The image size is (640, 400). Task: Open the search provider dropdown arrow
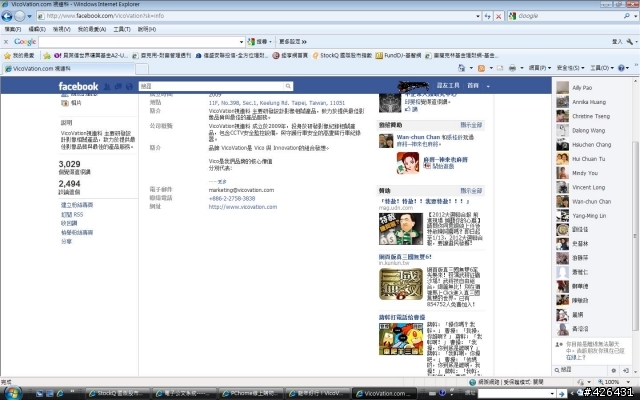[x=636, y=16]
